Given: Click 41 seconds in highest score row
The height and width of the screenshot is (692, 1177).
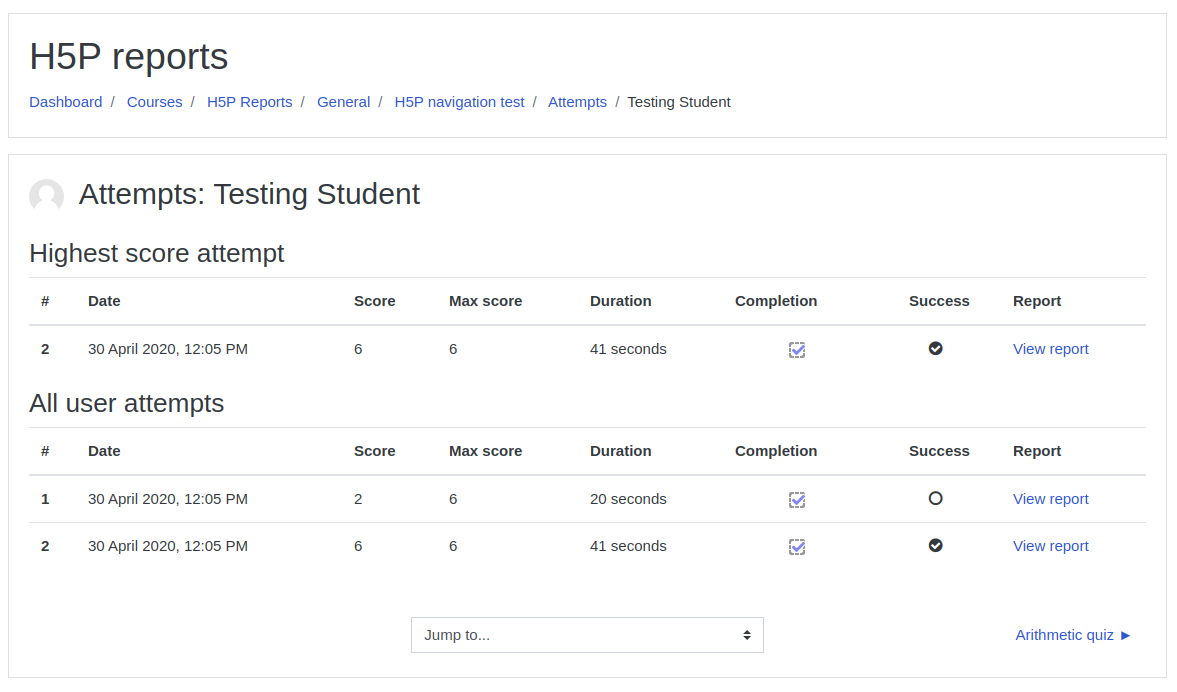Looking at the screenshot, I should pyautogui.click(x=628, y=349).
